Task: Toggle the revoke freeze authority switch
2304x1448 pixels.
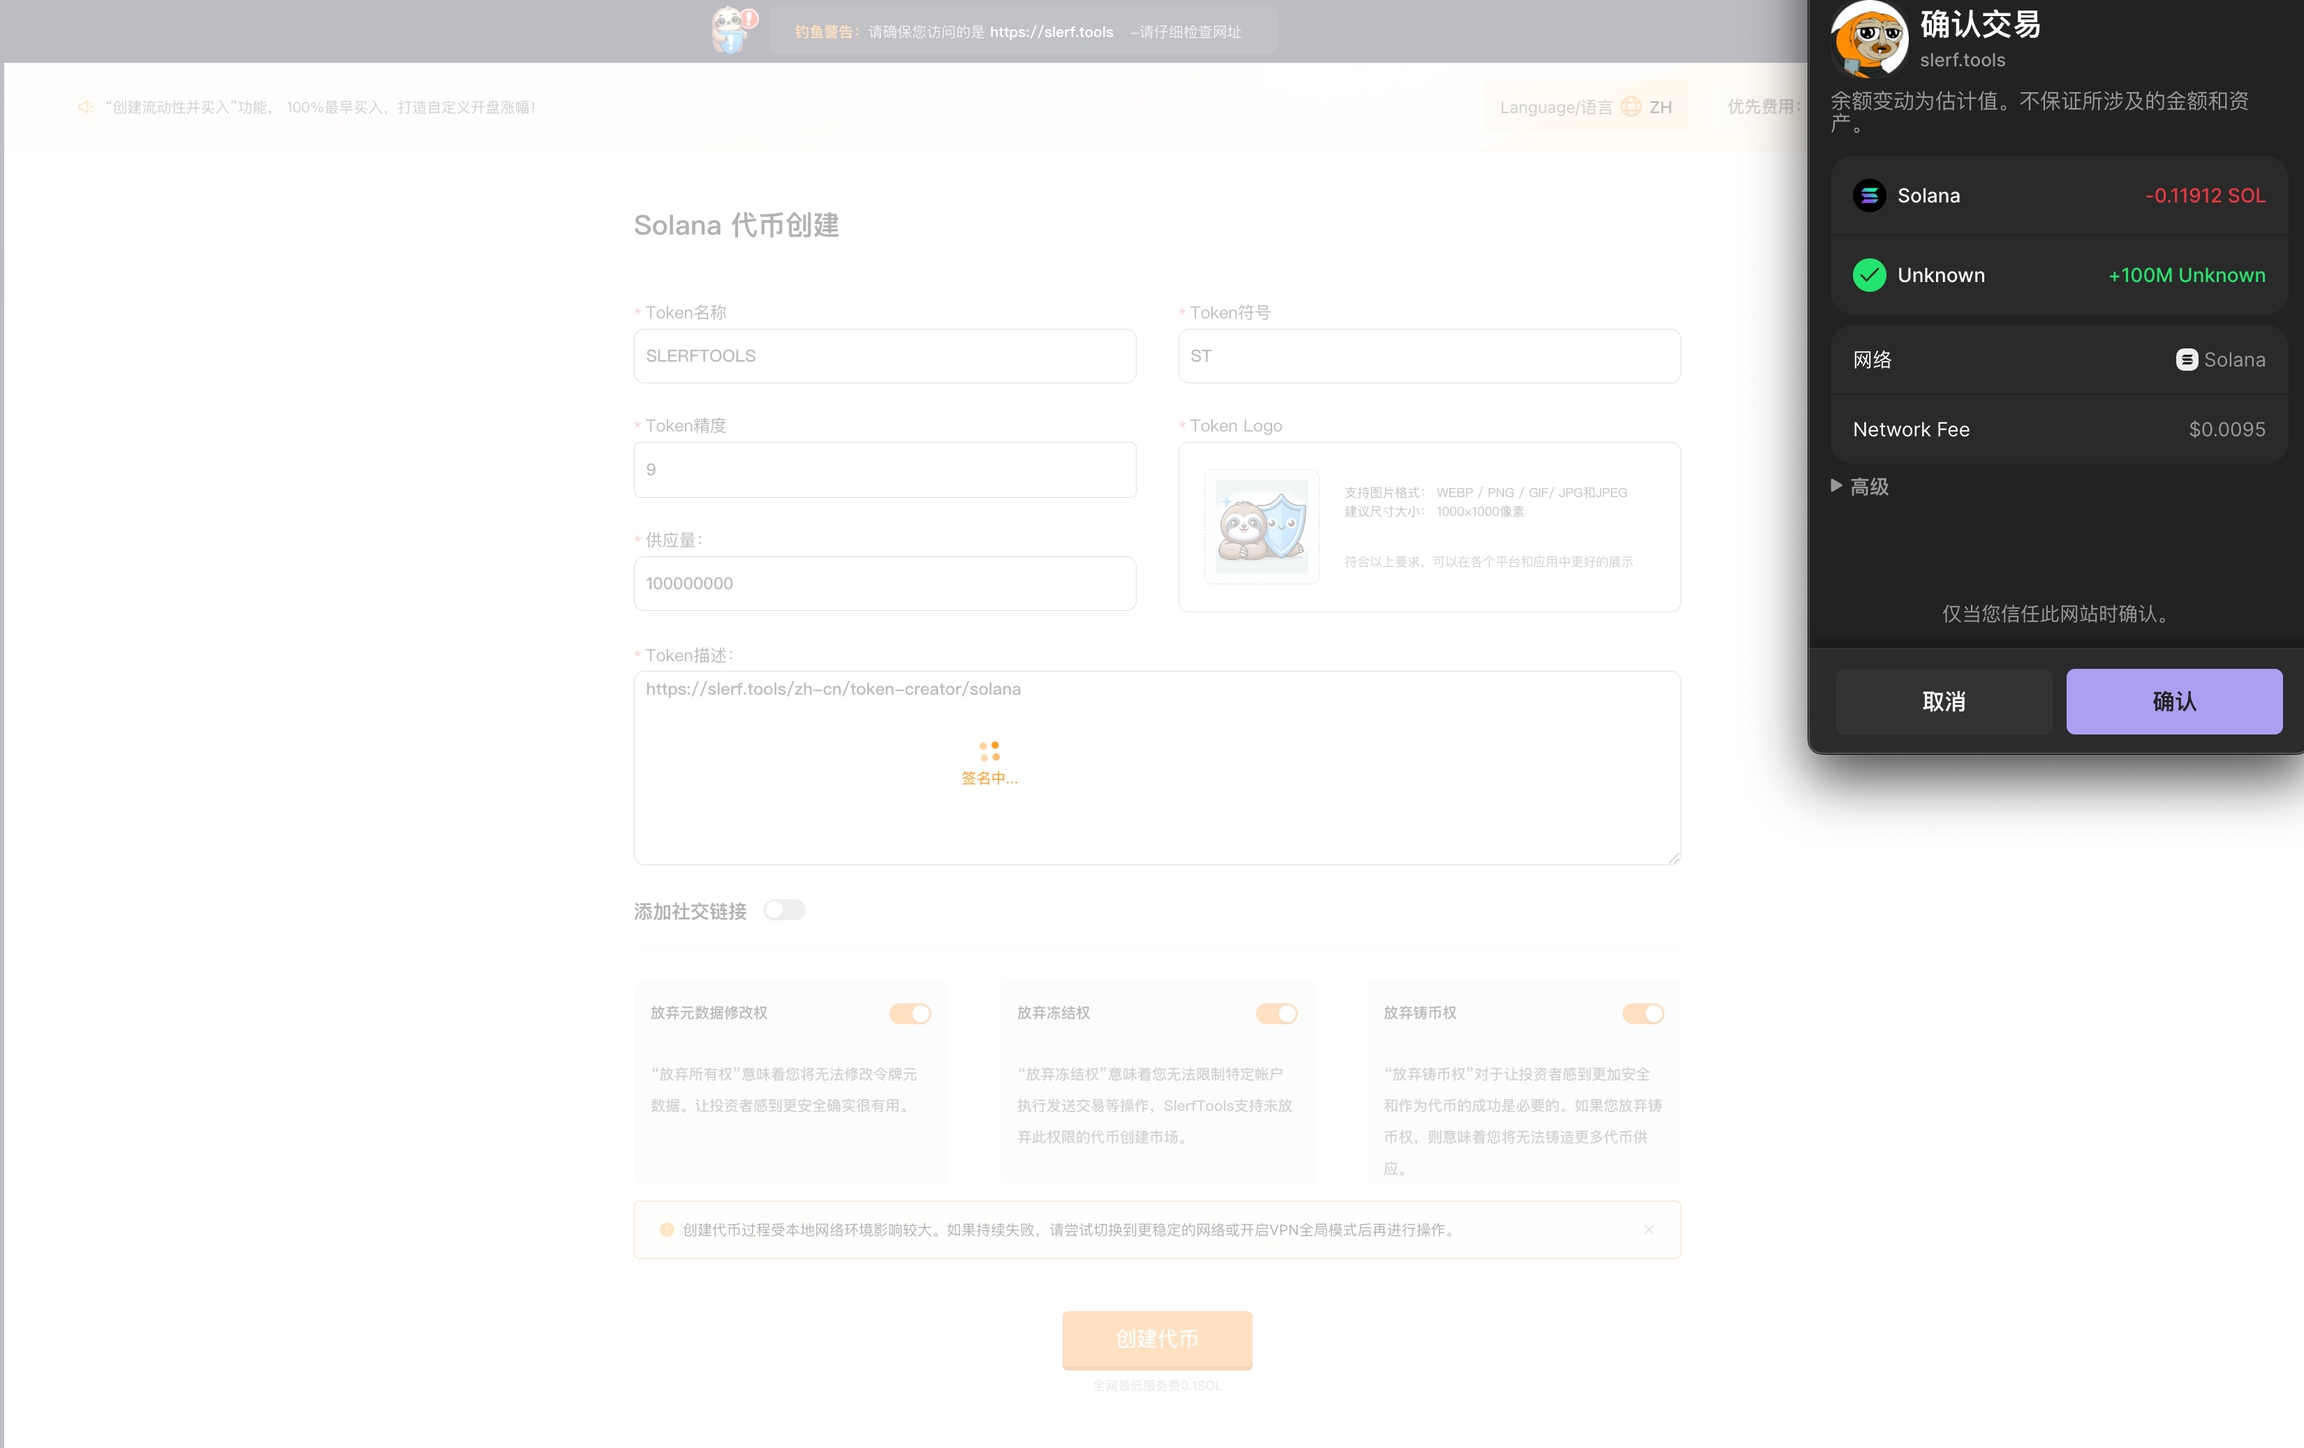Action: pyautogui.click(x=1276, y=1014)
